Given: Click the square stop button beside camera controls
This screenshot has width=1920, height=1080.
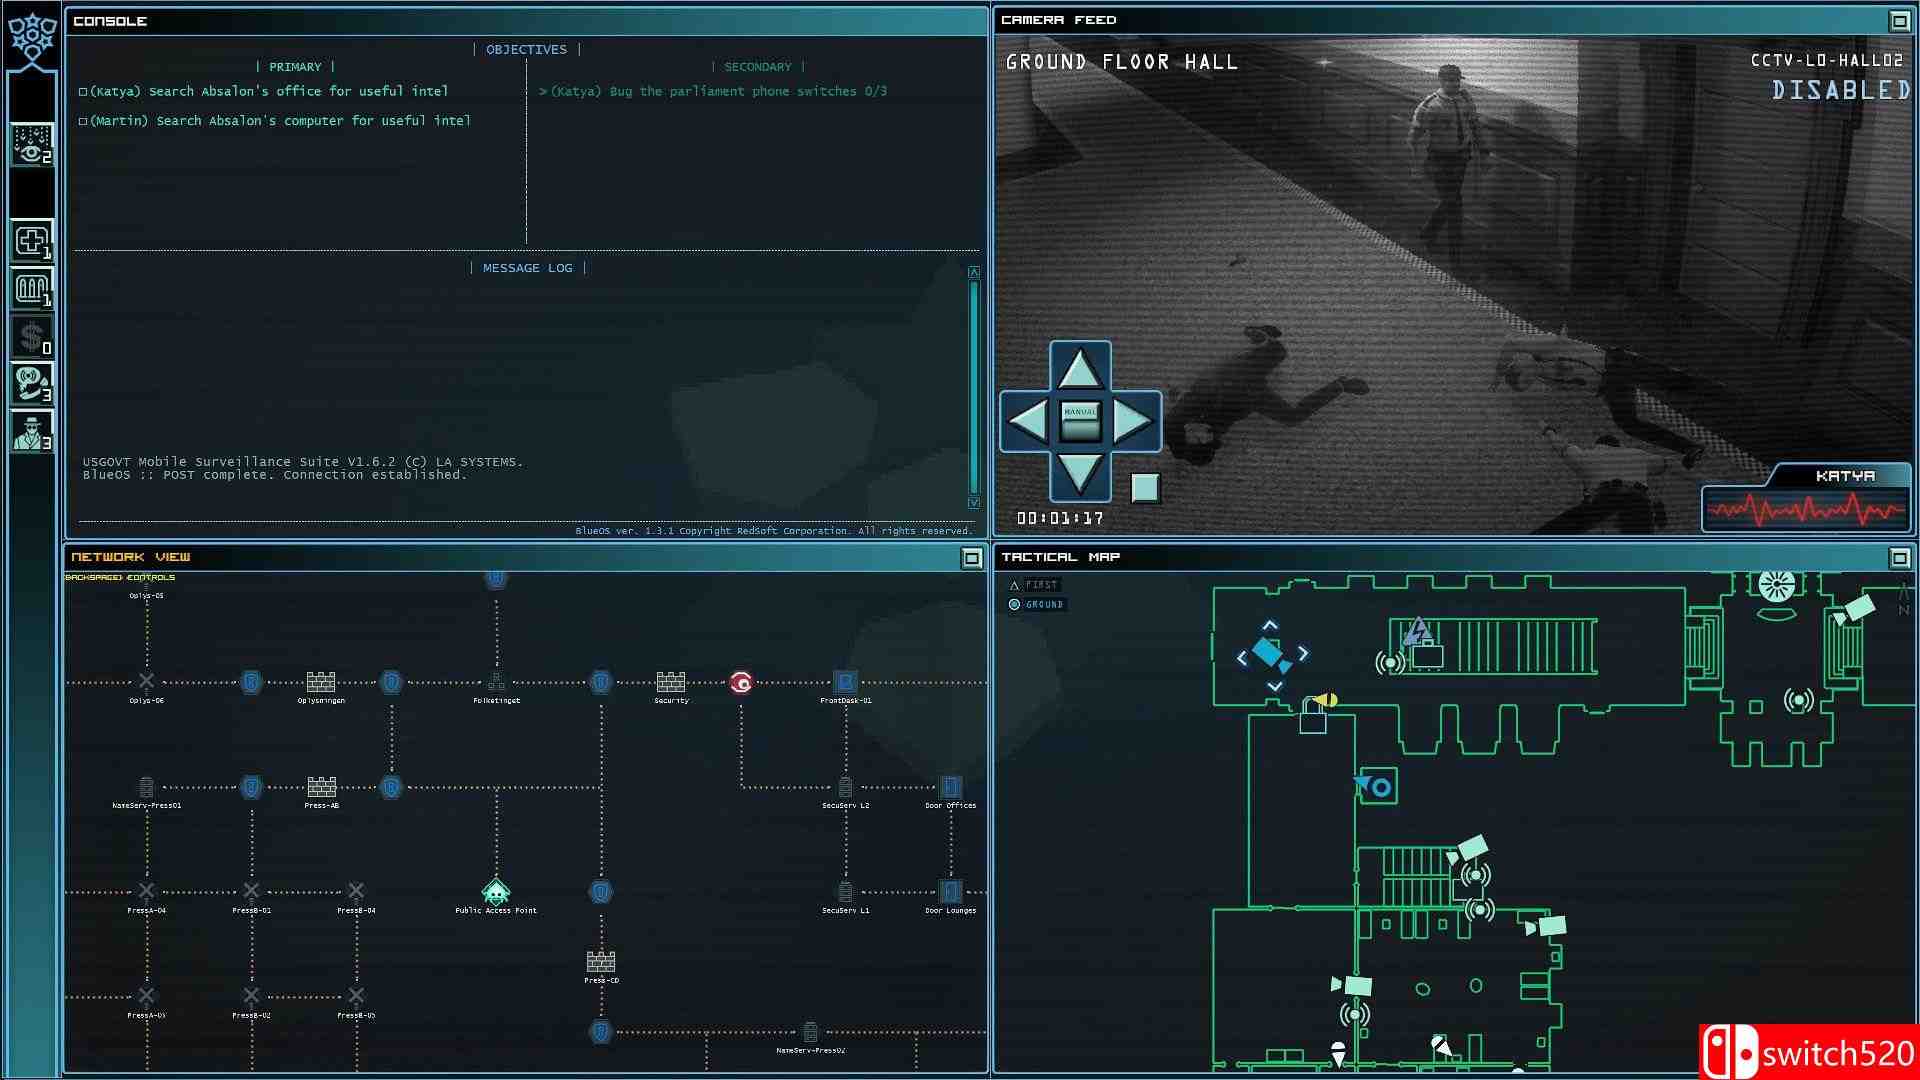Looking at the screenshot, I should [1145, 488].
